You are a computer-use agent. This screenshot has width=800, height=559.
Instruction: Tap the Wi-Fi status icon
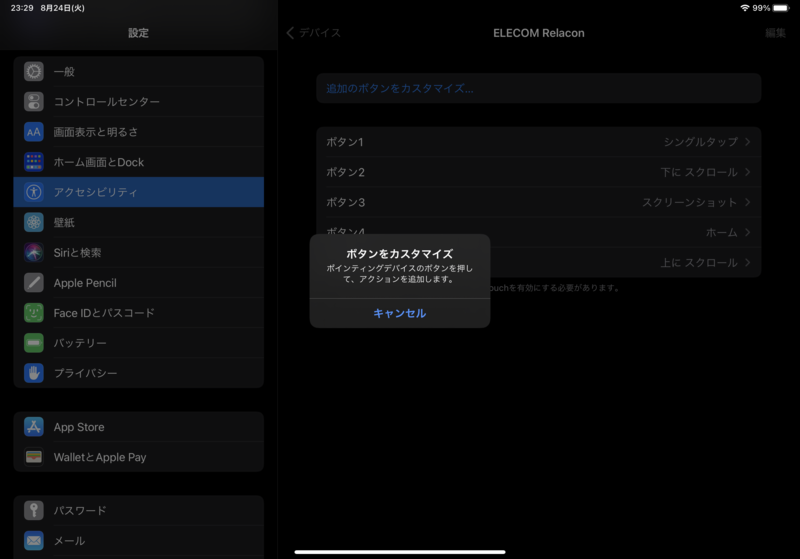(745, 8)
